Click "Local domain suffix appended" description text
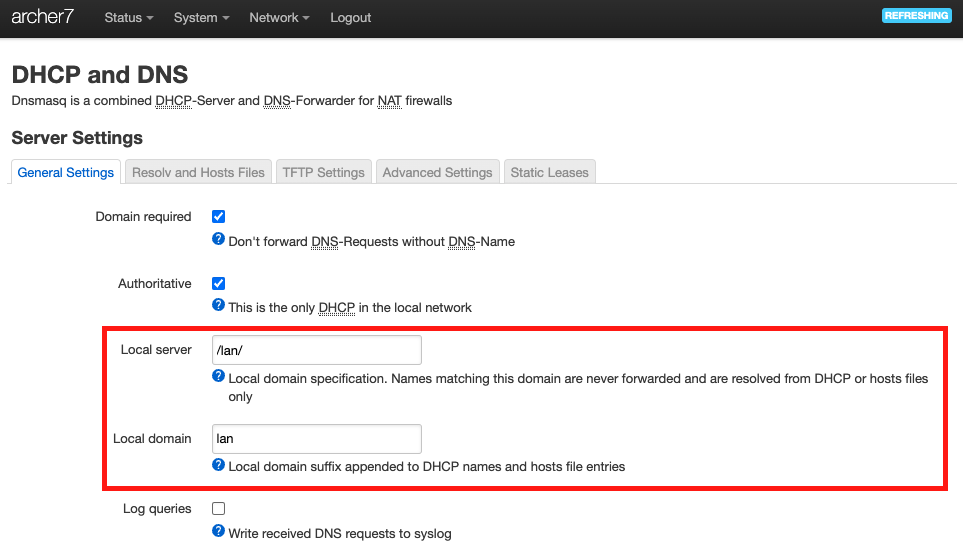 point(427,467)
